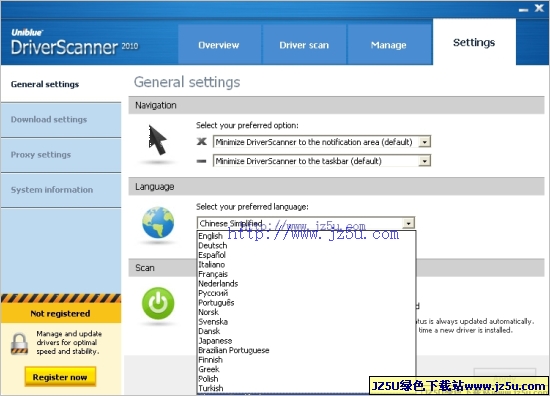Select the Settings tab
550x396 pixels.
pos(474,42)
